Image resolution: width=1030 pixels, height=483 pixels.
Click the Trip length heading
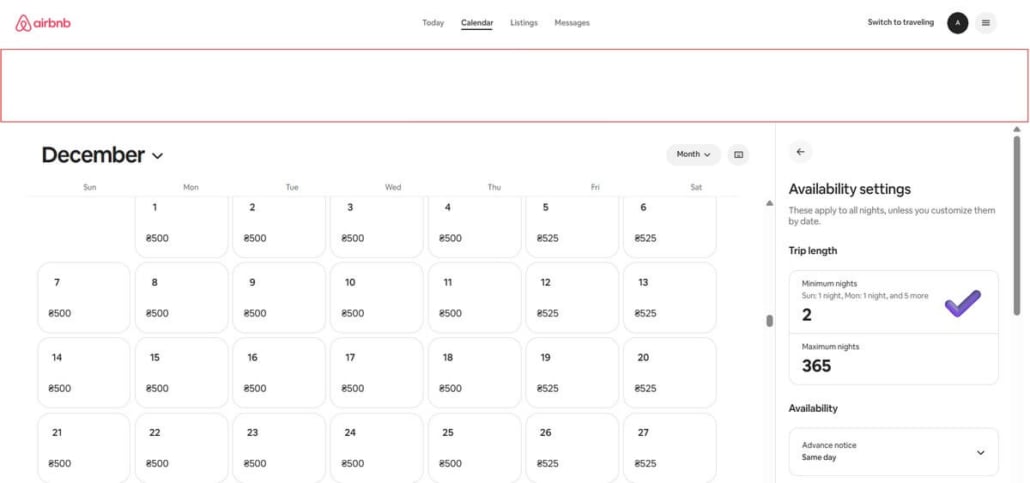(x=813, y=250)
